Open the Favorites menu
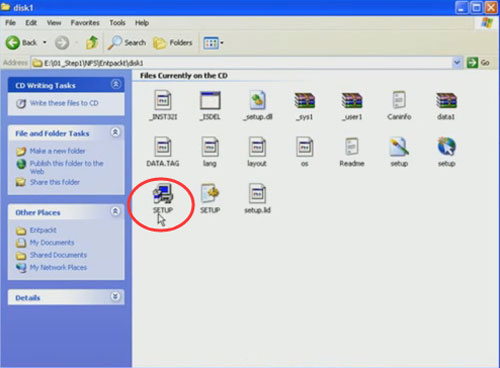Image resolution: width=500 pixels, height=368 pixels. pyautogui.click(x=85, y=23)
